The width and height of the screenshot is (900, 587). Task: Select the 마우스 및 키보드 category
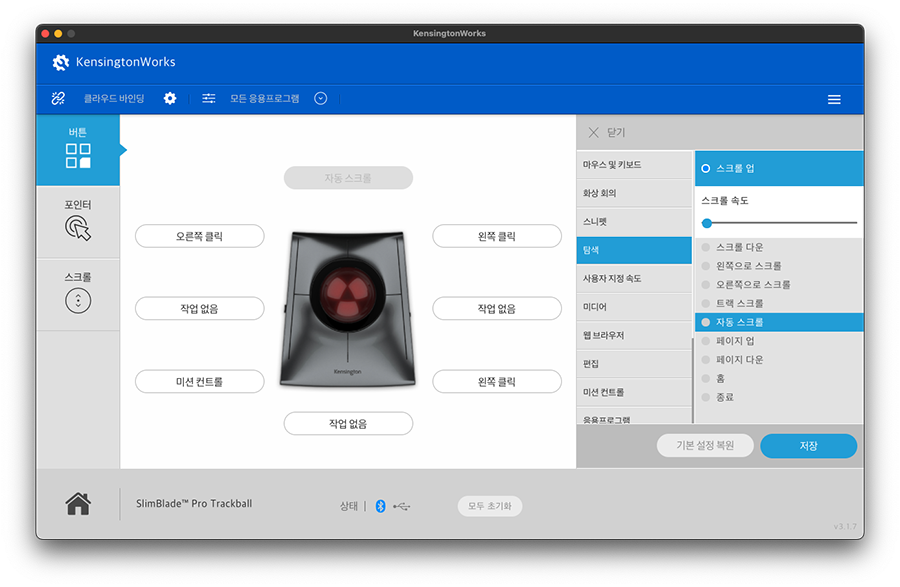click(x=634, y=165)
